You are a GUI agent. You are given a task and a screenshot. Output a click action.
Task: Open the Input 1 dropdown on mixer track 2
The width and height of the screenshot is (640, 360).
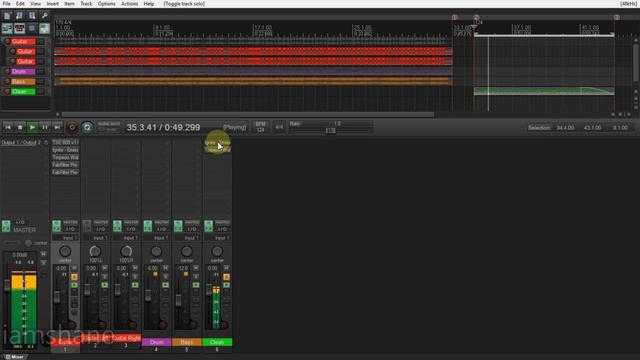point(96,238)
